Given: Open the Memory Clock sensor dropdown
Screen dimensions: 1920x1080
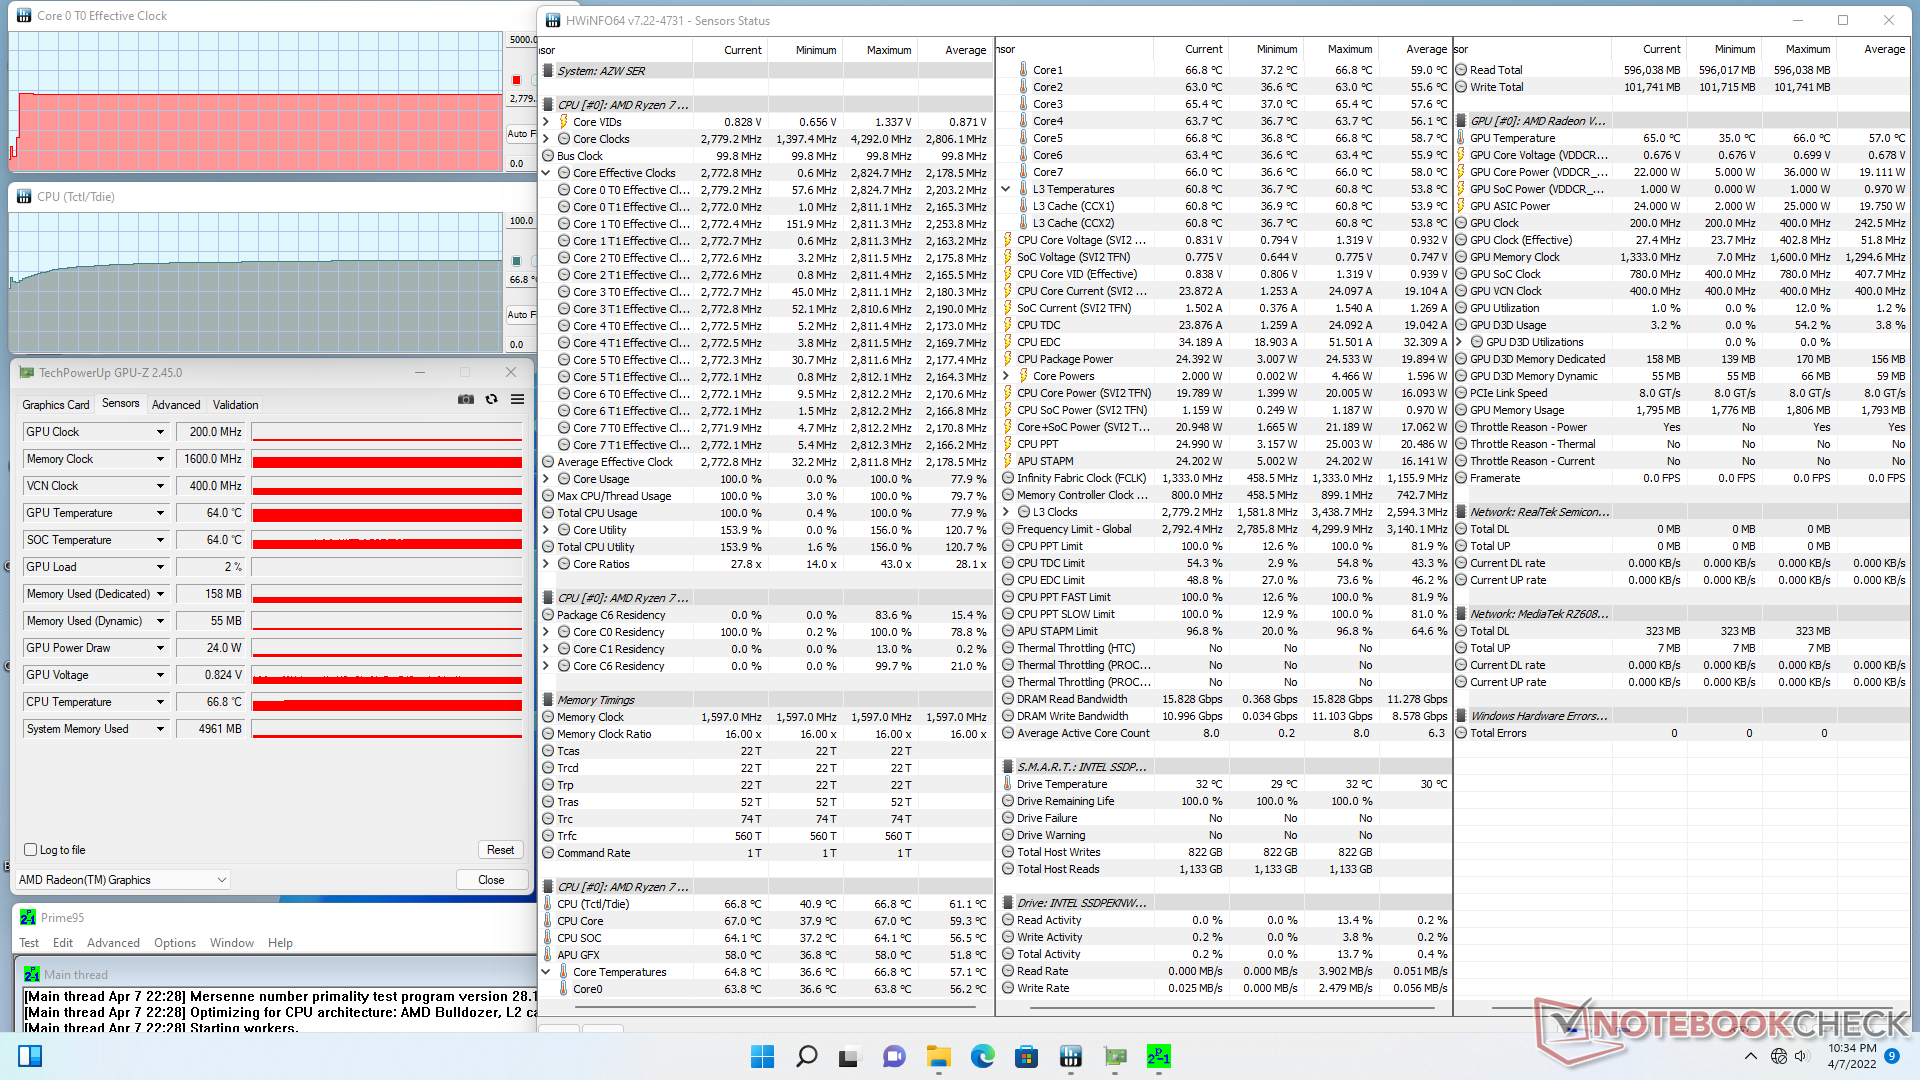Looking at the screenshot, I should (x=160, y=459).
